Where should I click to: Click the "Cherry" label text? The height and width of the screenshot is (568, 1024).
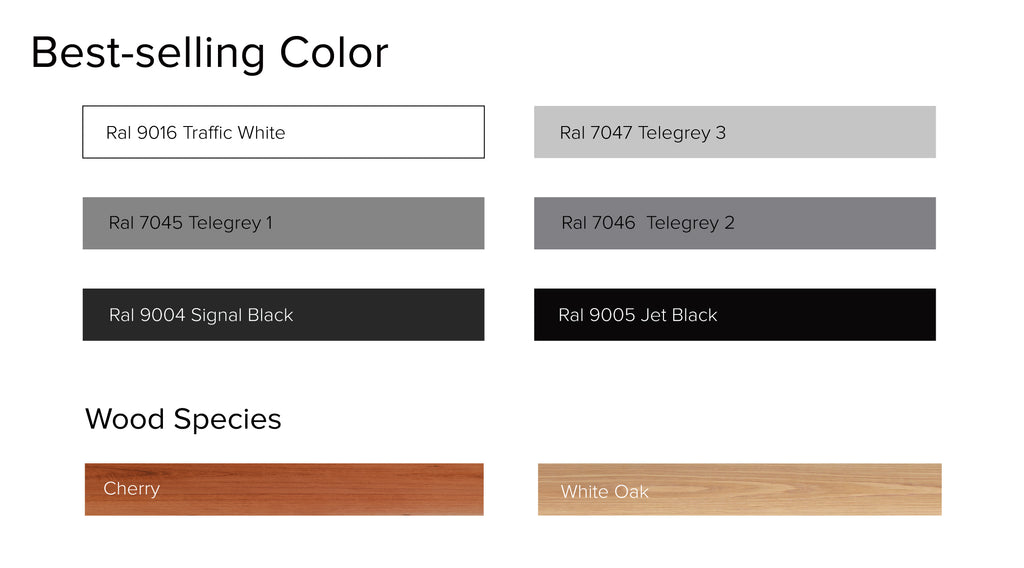[131, 489]
